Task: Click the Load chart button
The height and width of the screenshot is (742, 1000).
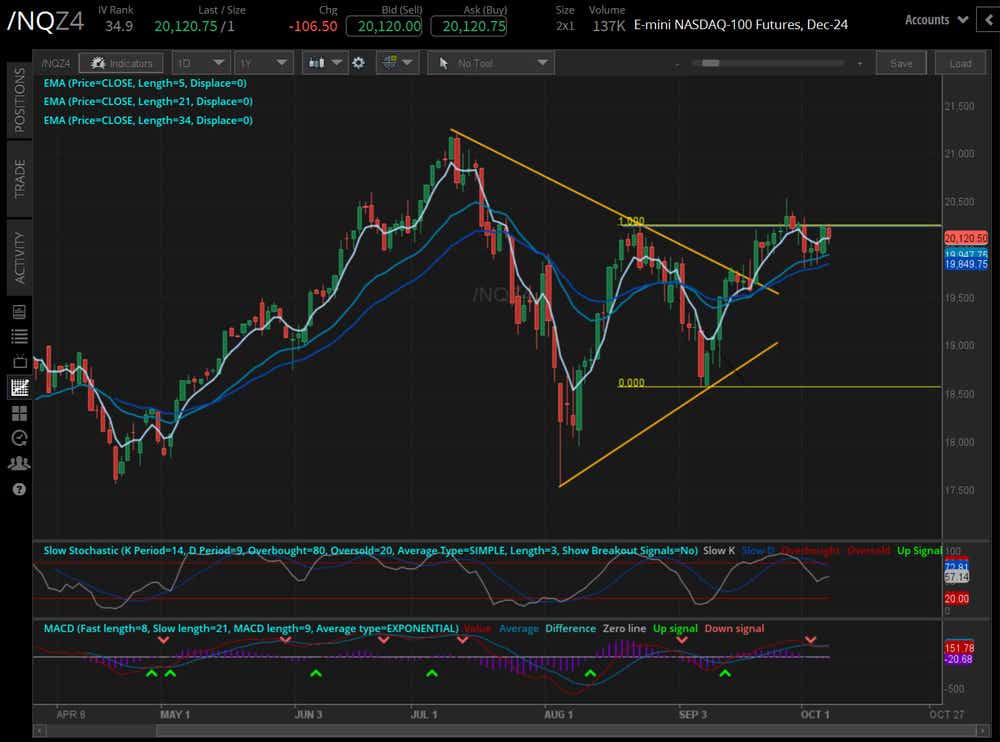Action: (960, 63)
